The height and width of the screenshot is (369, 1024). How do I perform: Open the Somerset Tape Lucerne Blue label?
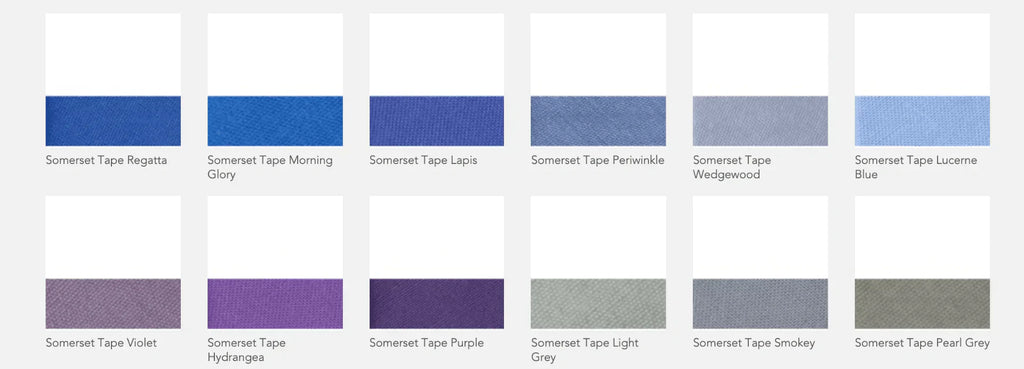916,167
